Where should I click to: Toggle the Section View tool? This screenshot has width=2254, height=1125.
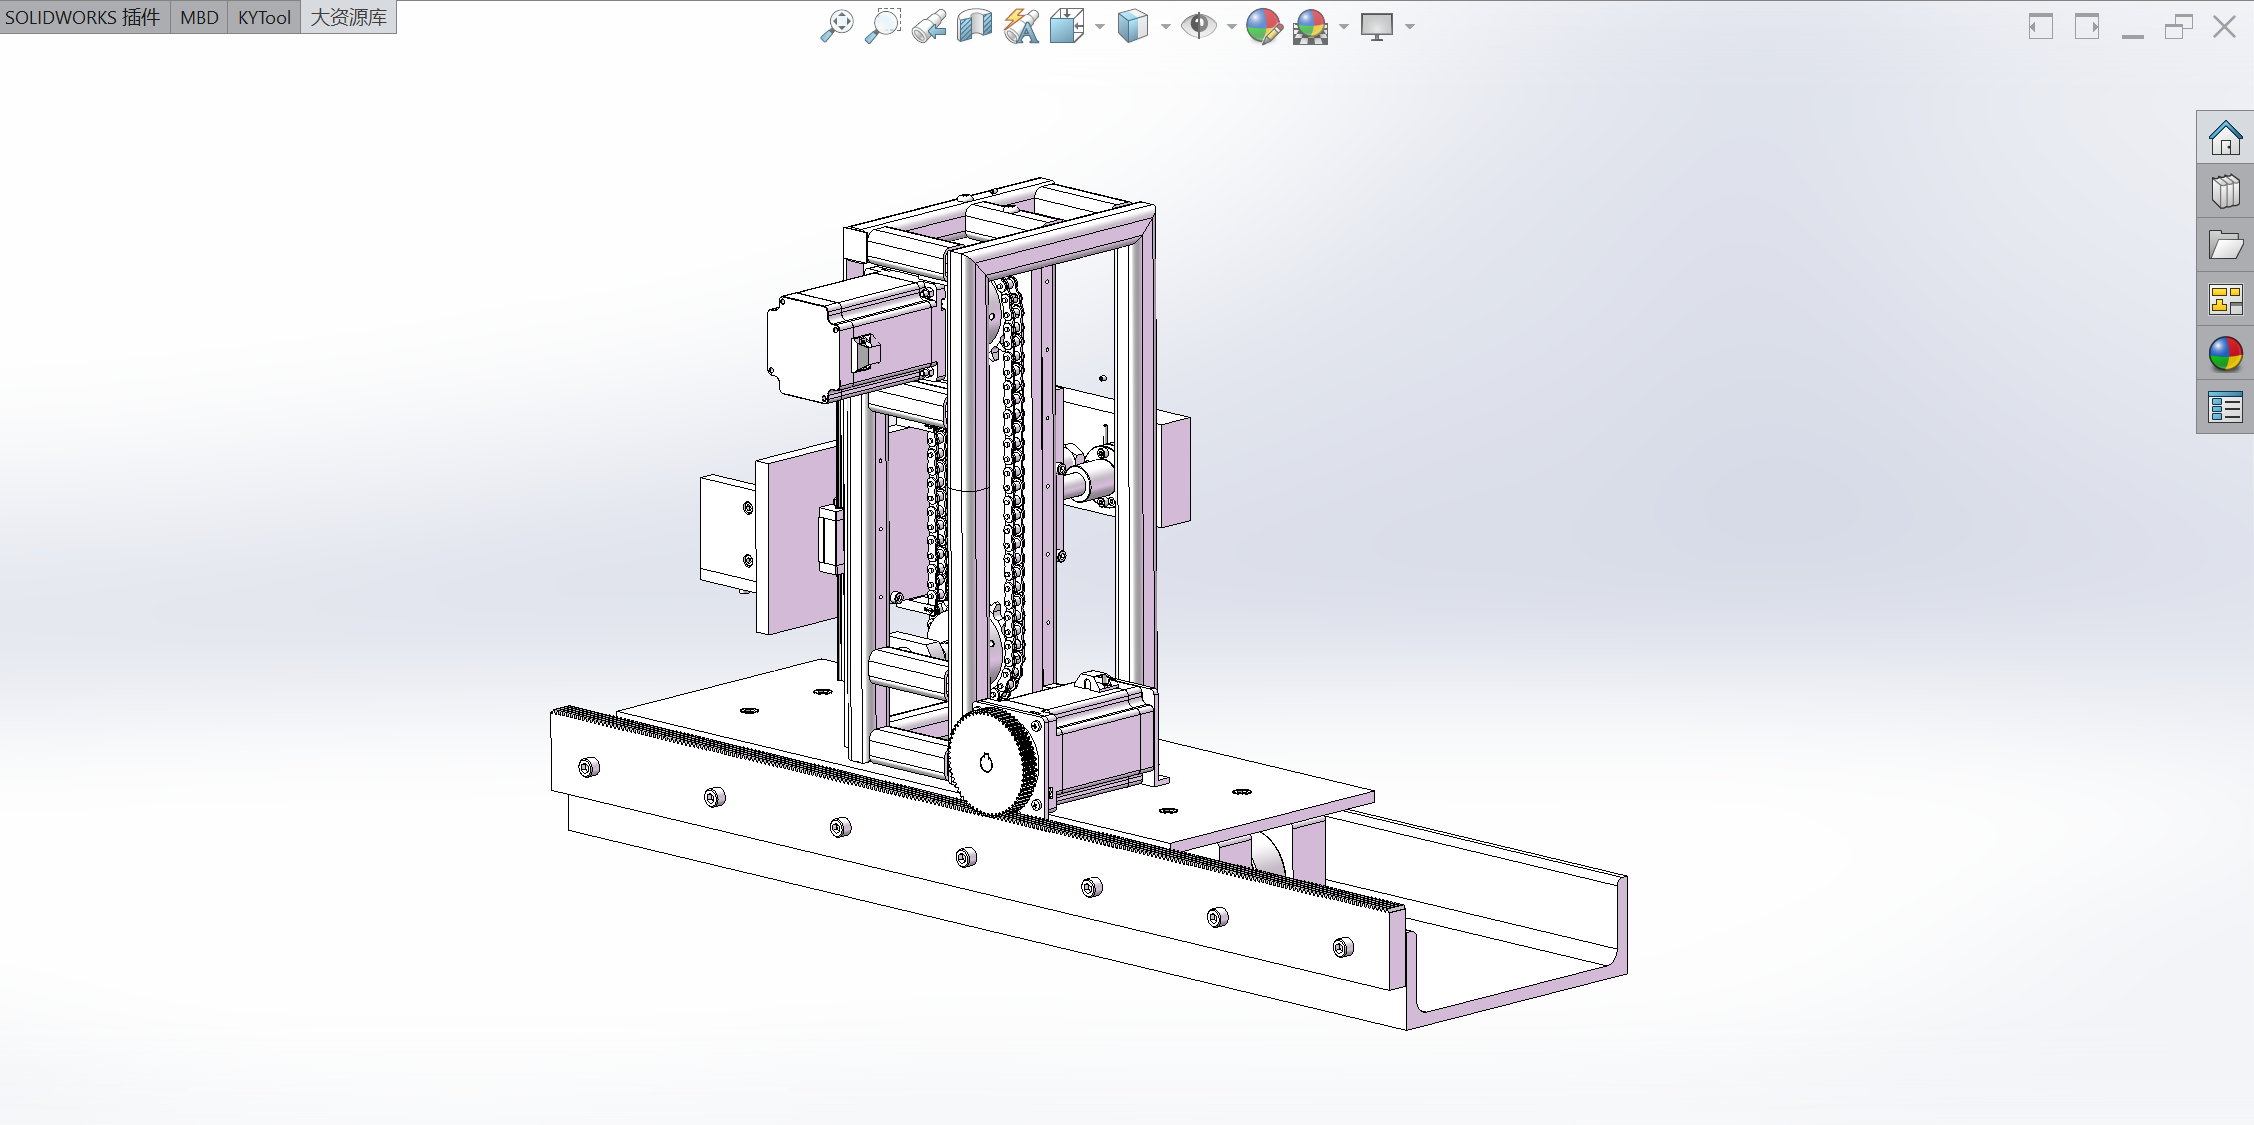click(x=974, y=26)
